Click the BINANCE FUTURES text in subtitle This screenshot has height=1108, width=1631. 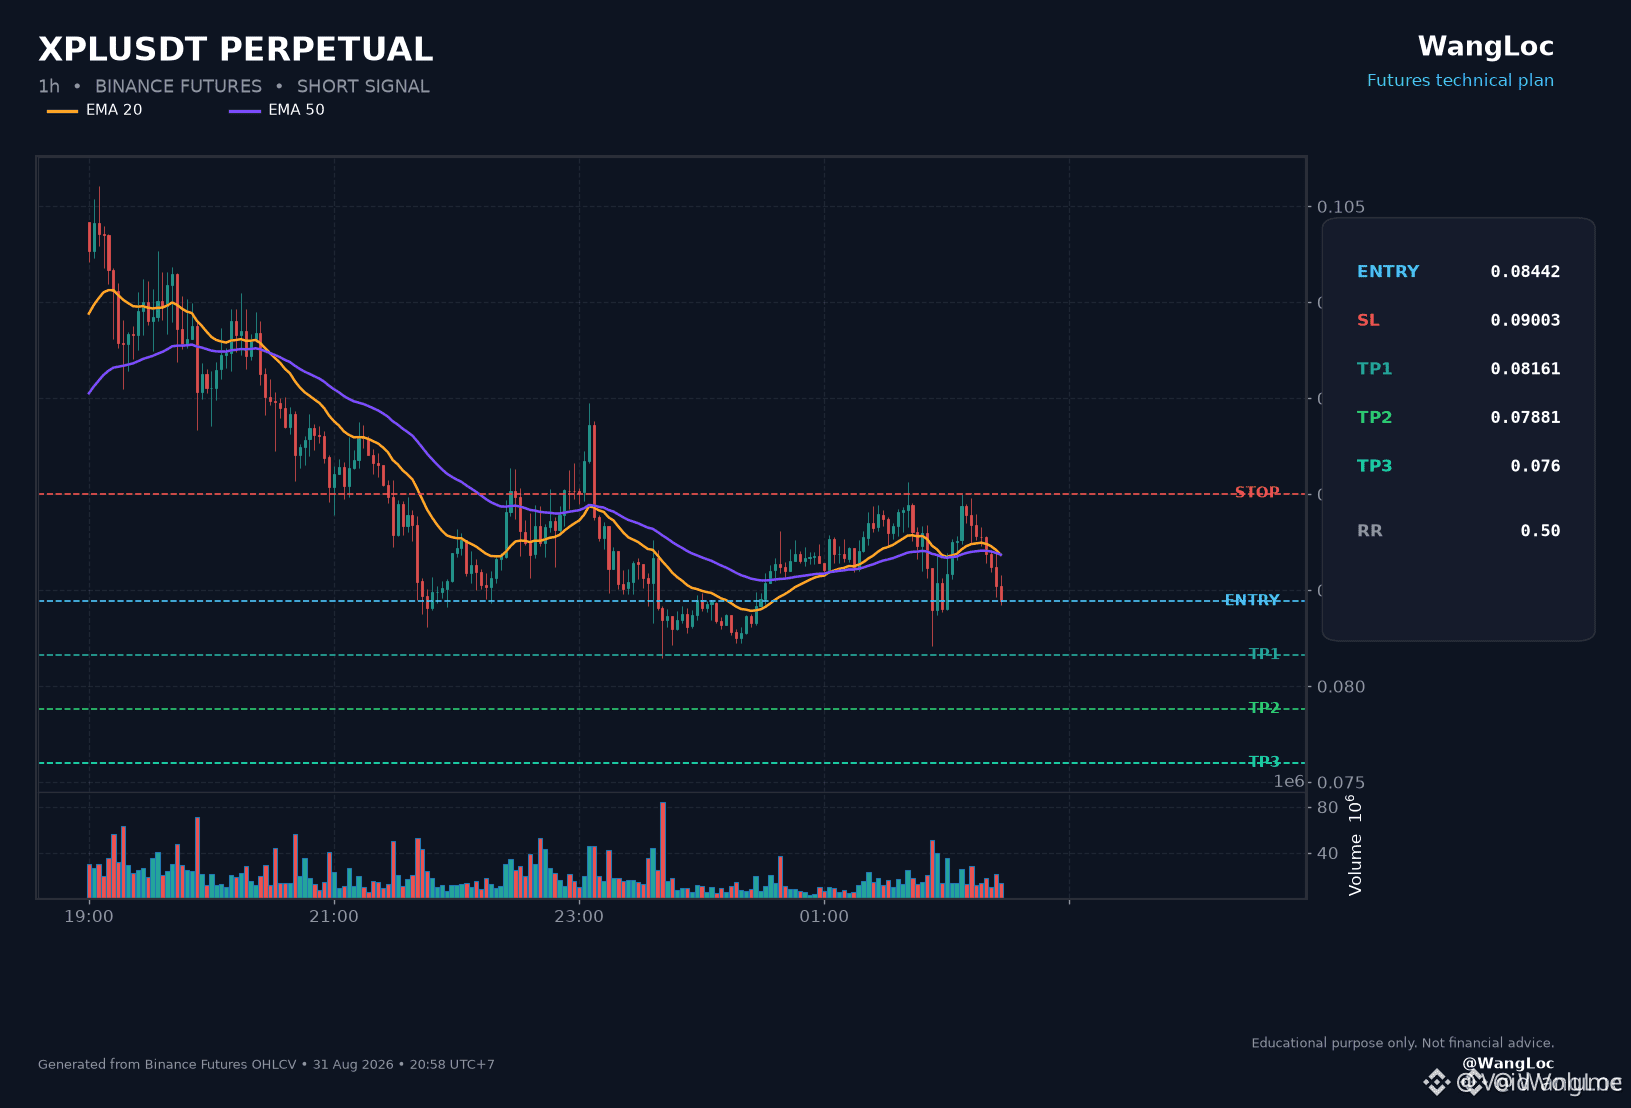click(178, 87)
